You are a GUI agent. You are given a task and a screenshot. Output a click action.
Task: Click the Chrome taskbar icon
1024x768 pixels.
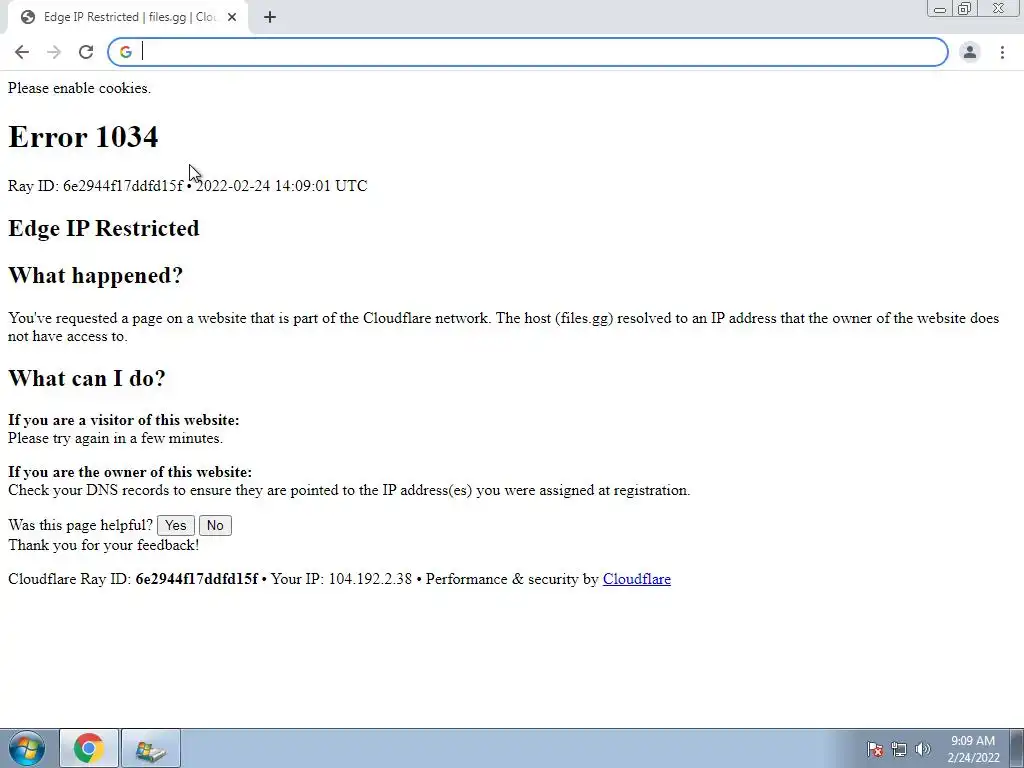click(x=89, y=748)
